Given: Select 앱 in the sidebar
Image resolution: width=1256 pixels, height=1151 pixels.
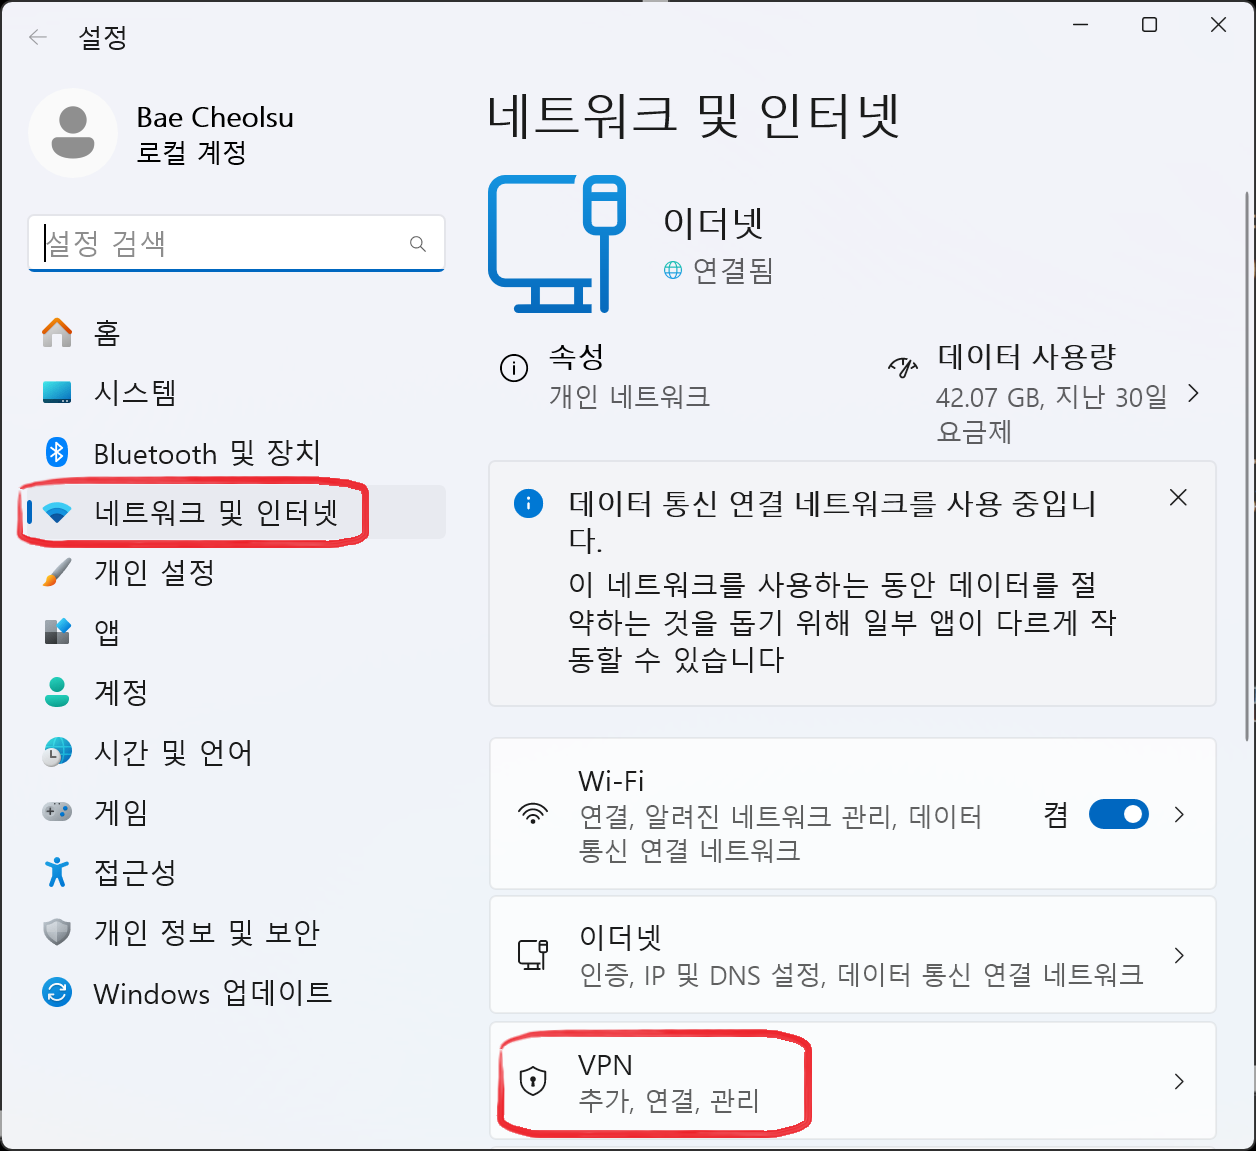Looking at the screenshot, I should pos(237,632).
